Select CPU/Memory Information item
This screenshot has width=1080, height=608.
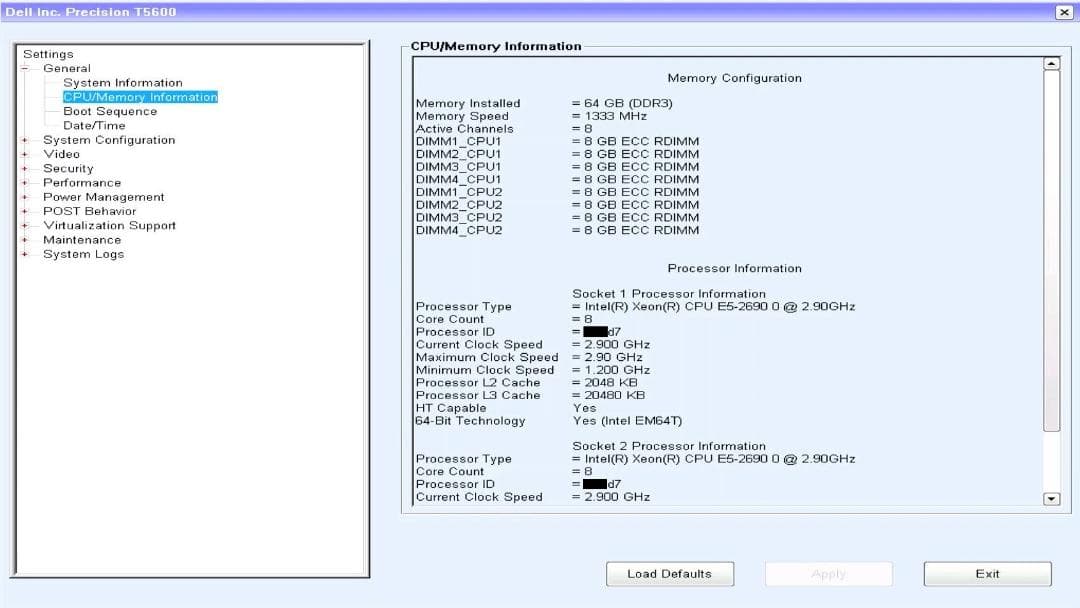tap(141, 97)
